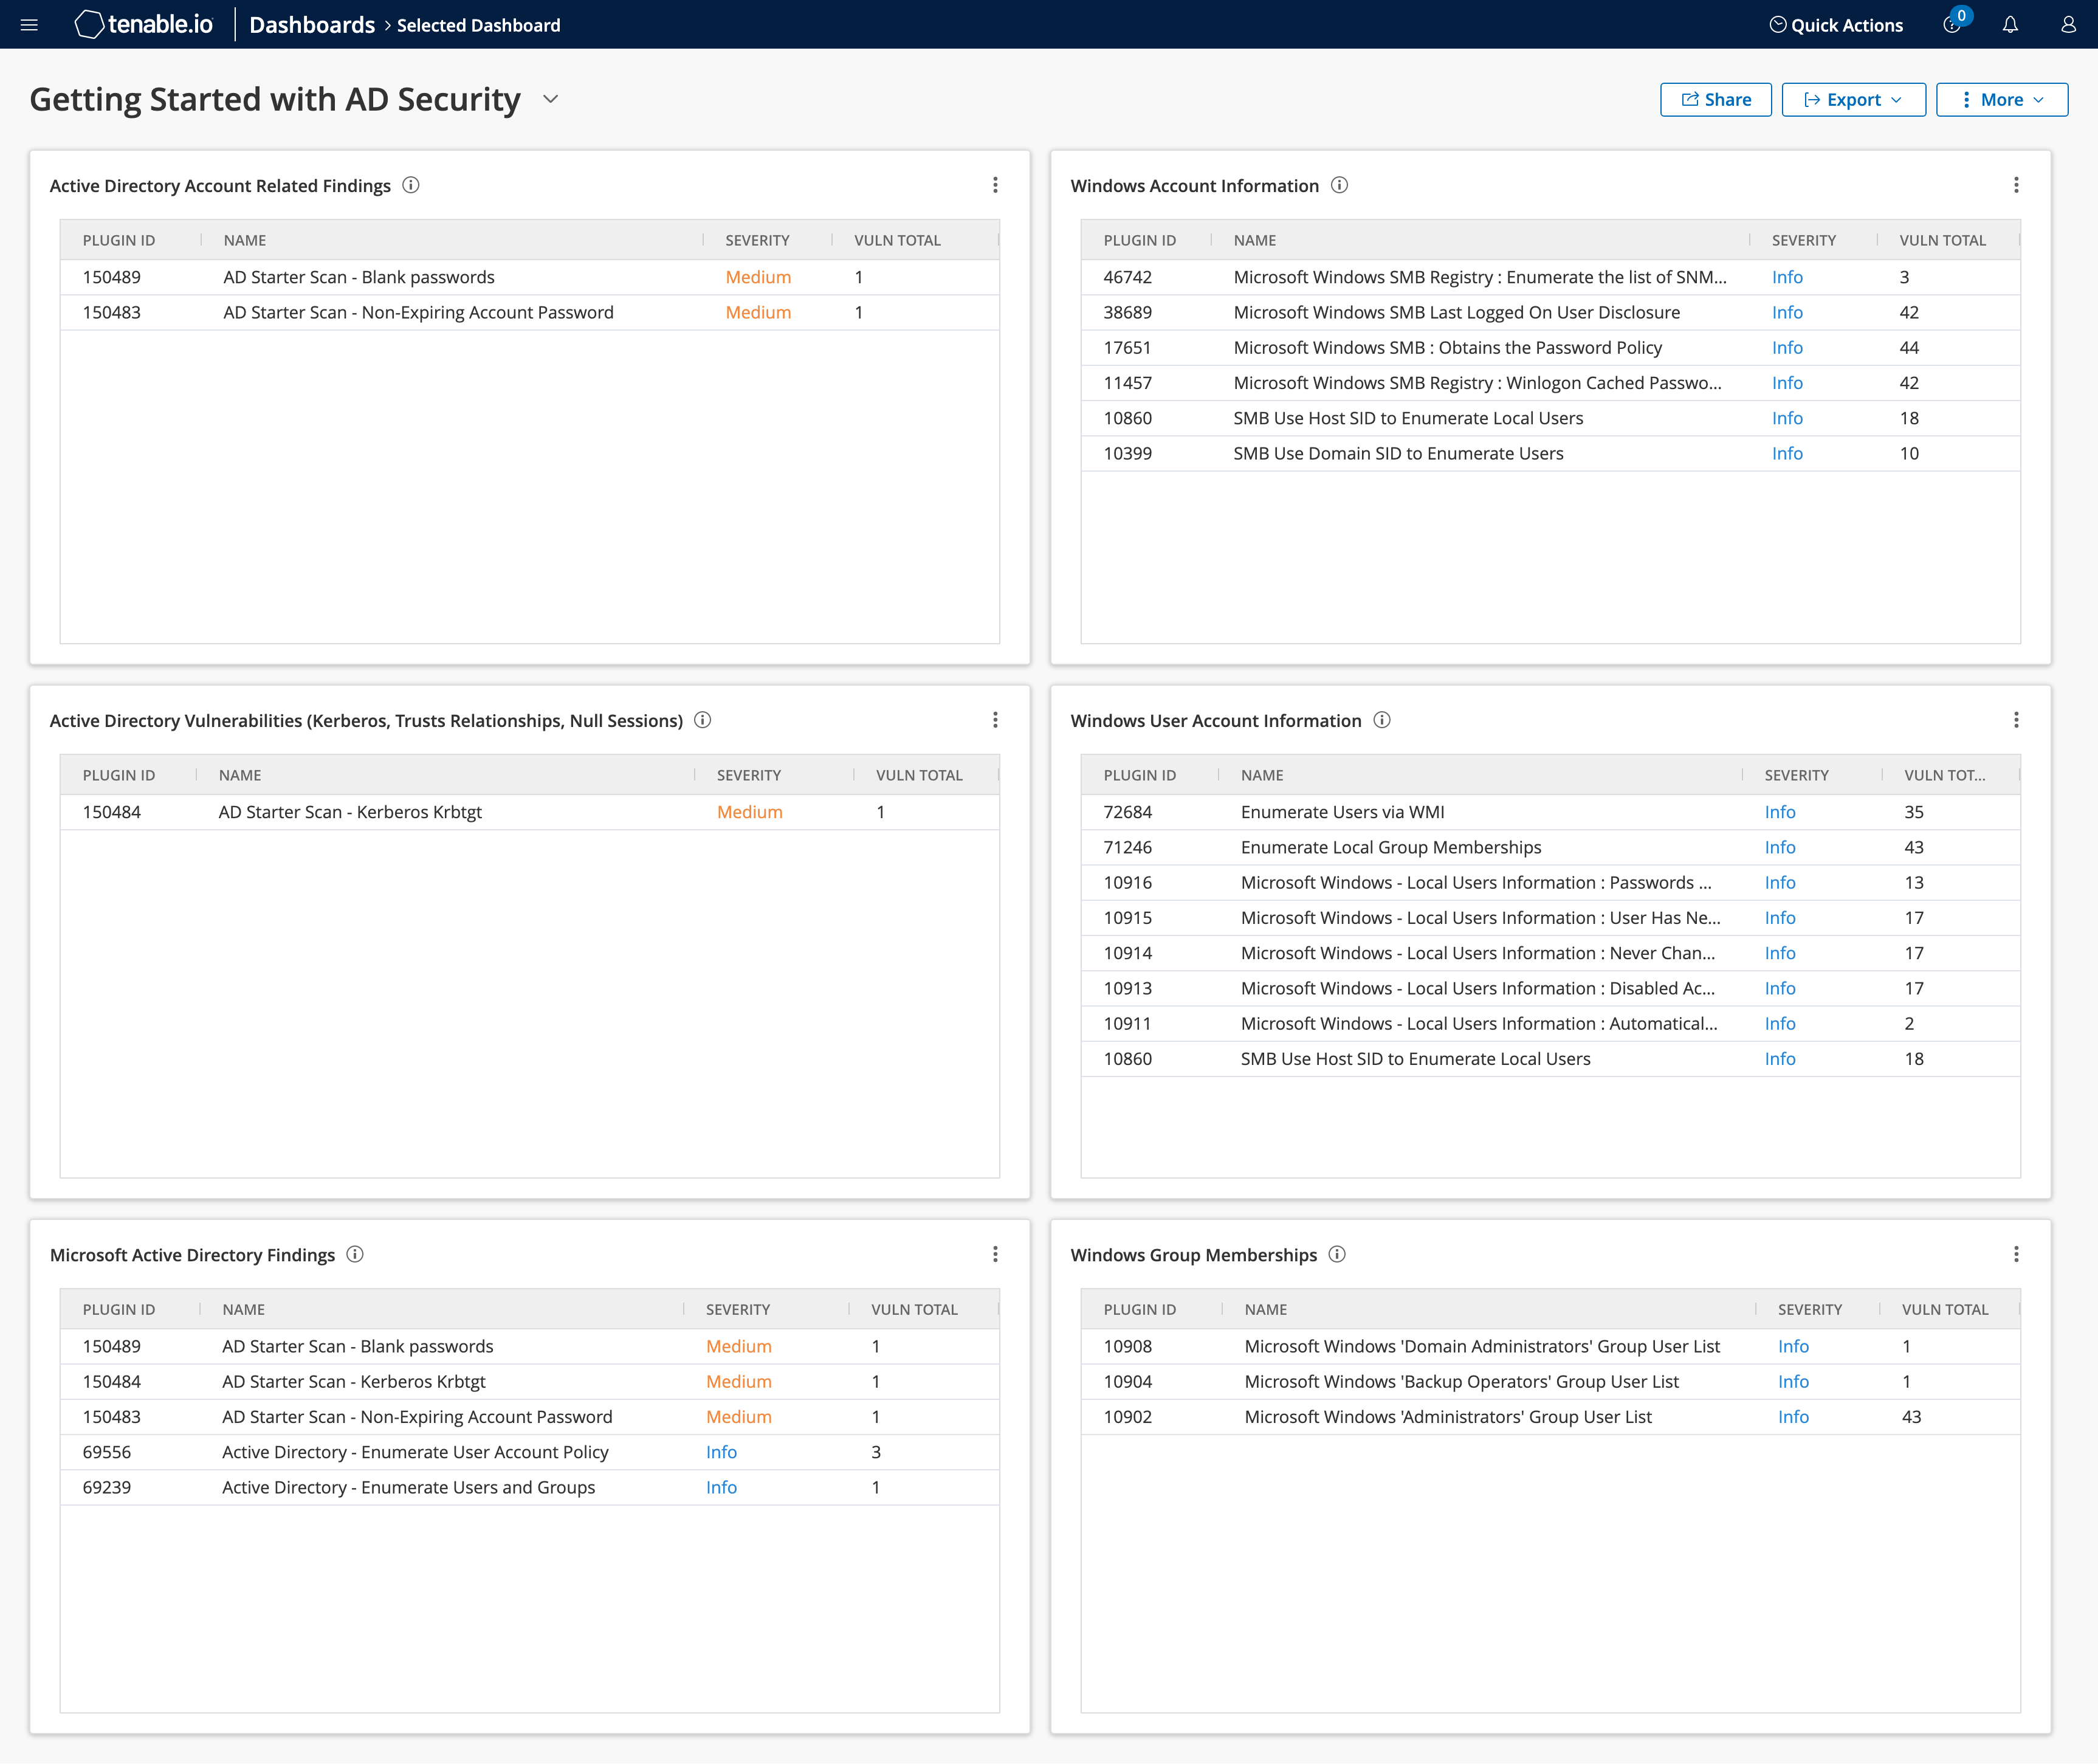Image resolution: width=2098 pixels, height=1764 pixels.
Task: Click plugin ID 46742
Action: click(x=1127, y=277)
